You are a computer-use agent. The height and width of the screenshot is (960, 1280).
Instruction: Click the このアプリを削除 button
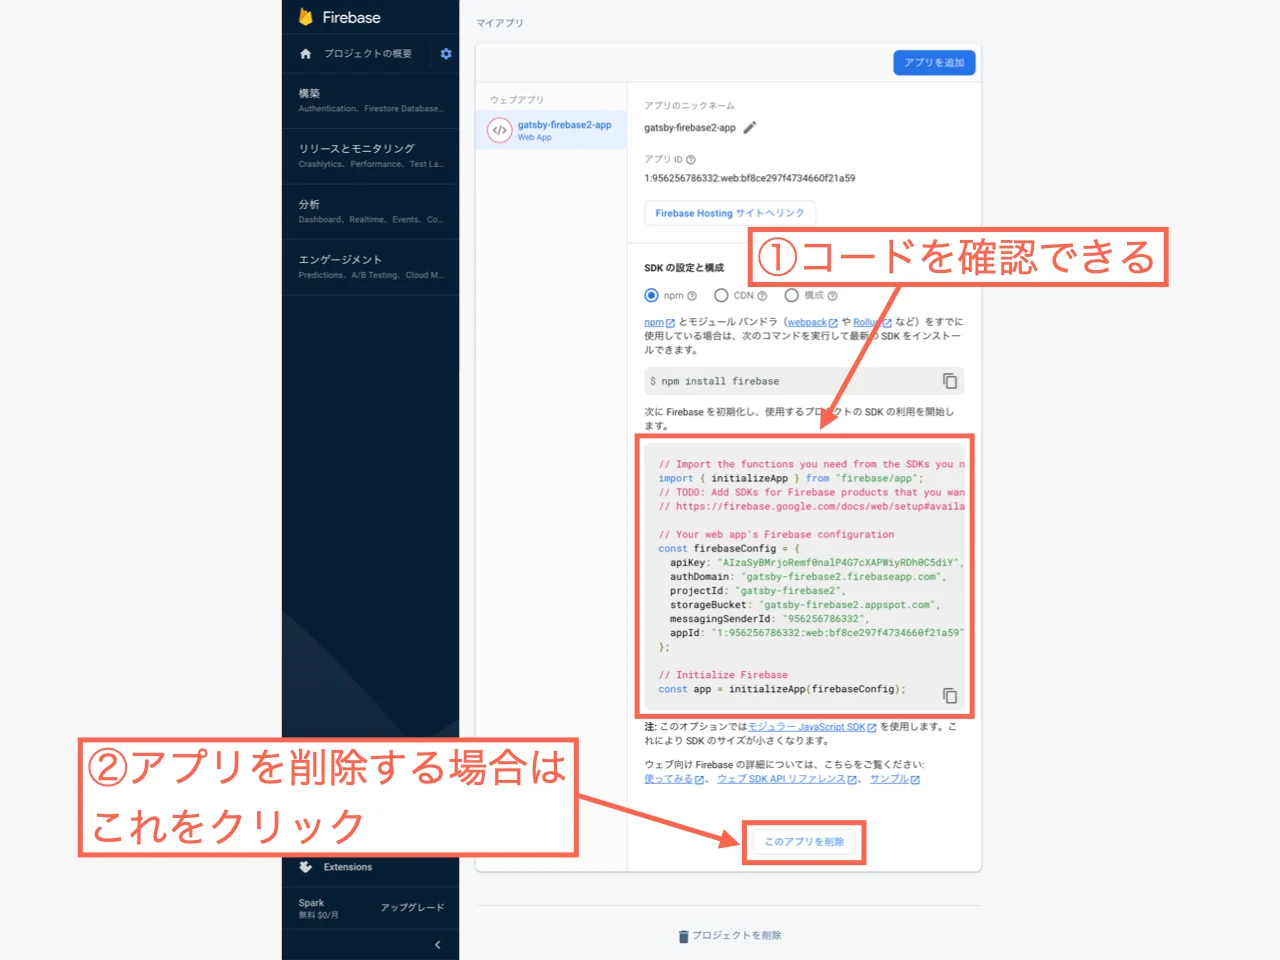coord(804,842)
